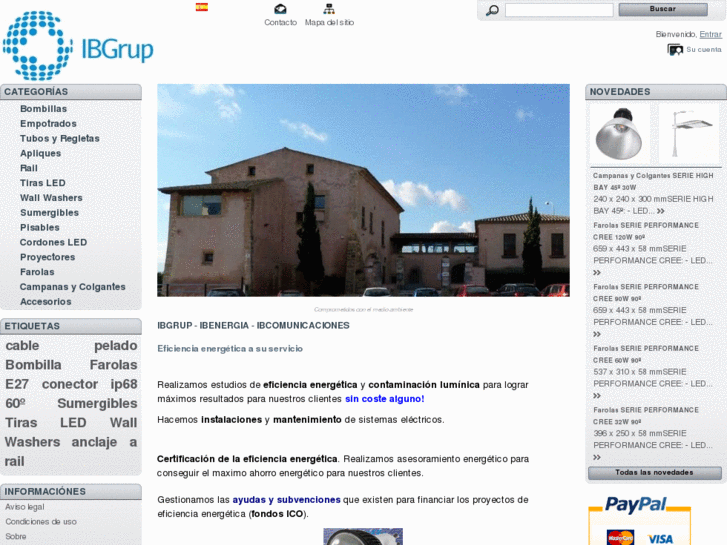The height and width of the screenshot is (545, 727).
Task: Click the PayPal logo
Action: 636,505
